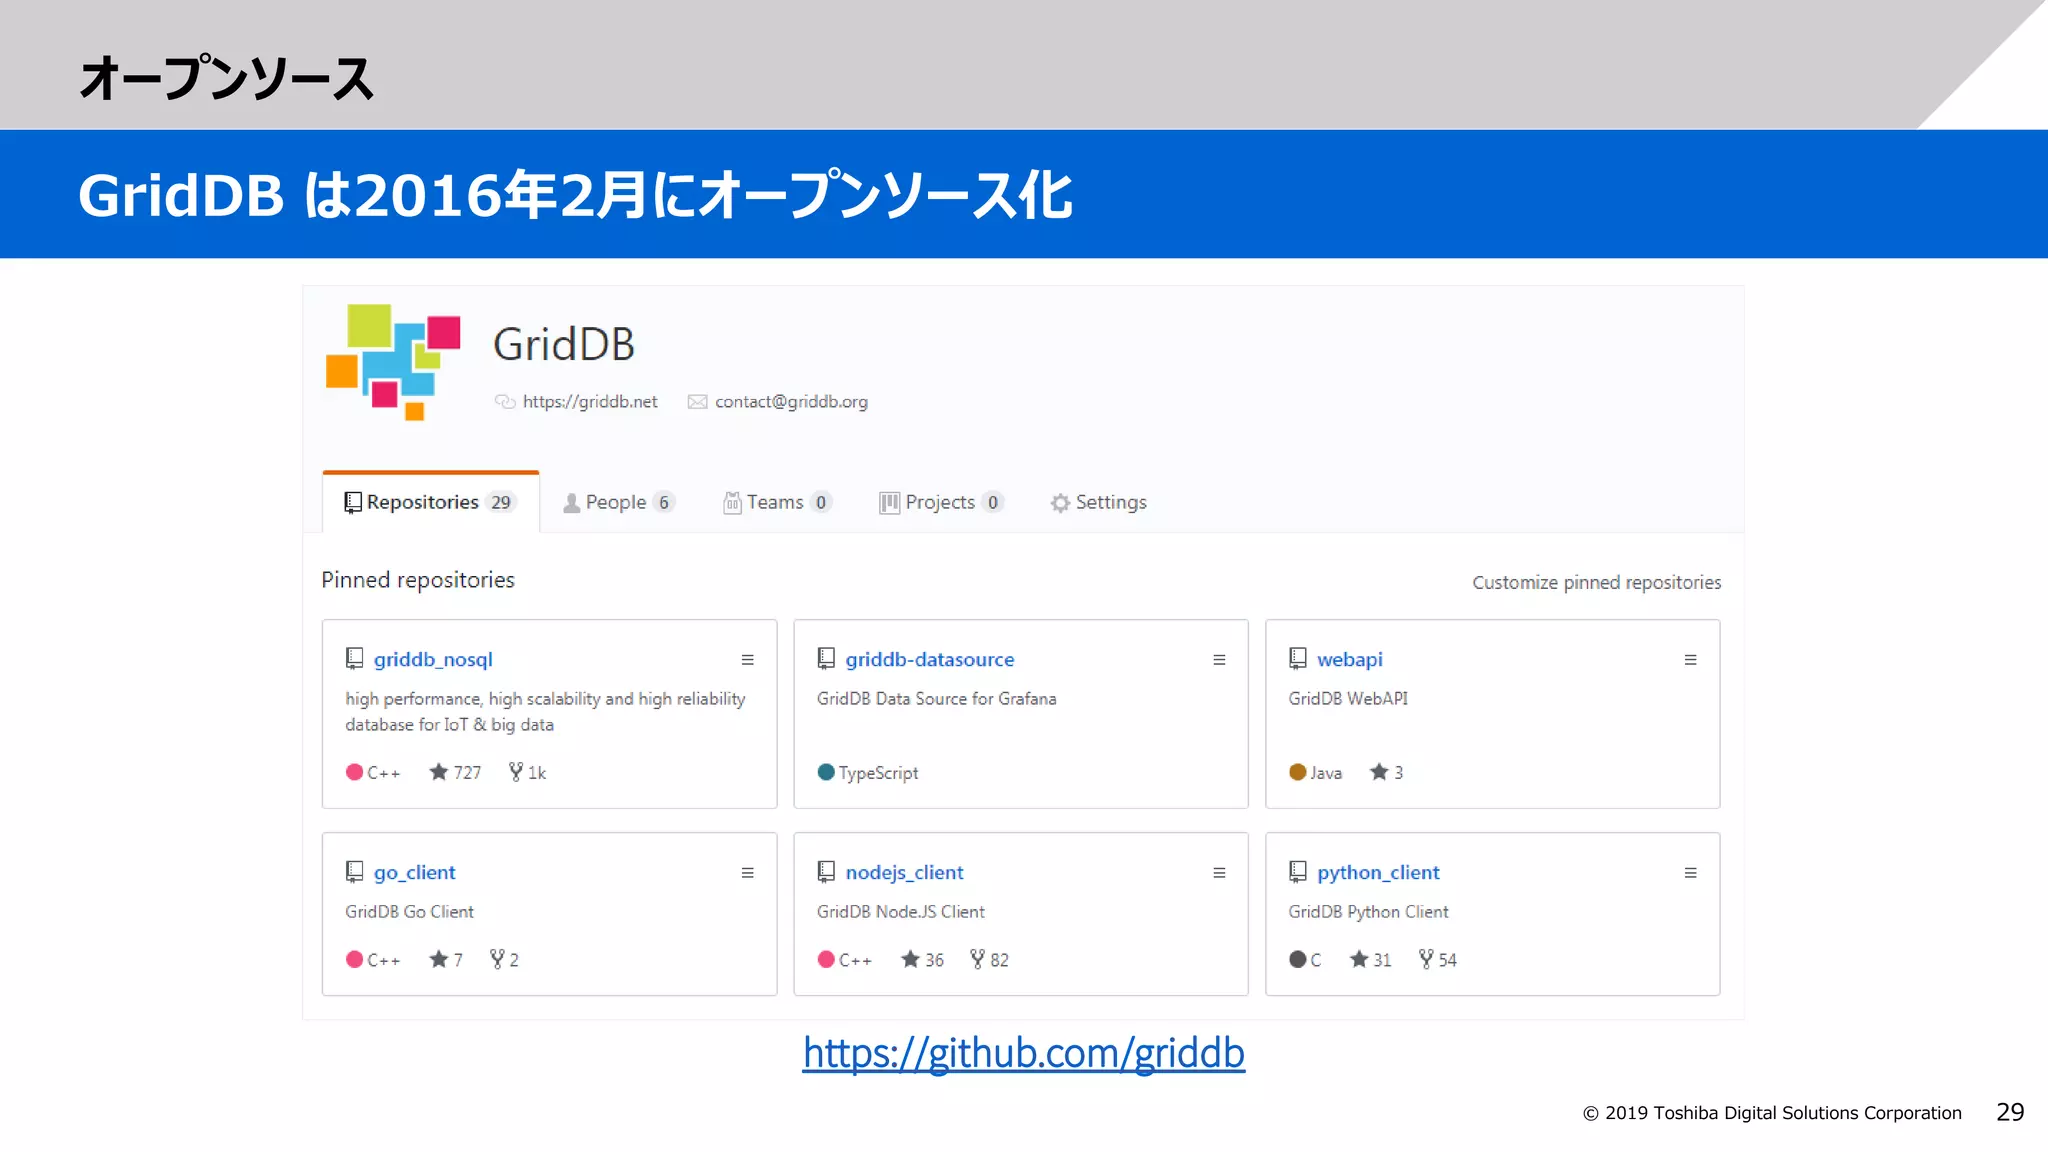Click the 3 stars count on webapi
Image resolution: width=2048 pixels, height=1152 pixels.
1386,772
